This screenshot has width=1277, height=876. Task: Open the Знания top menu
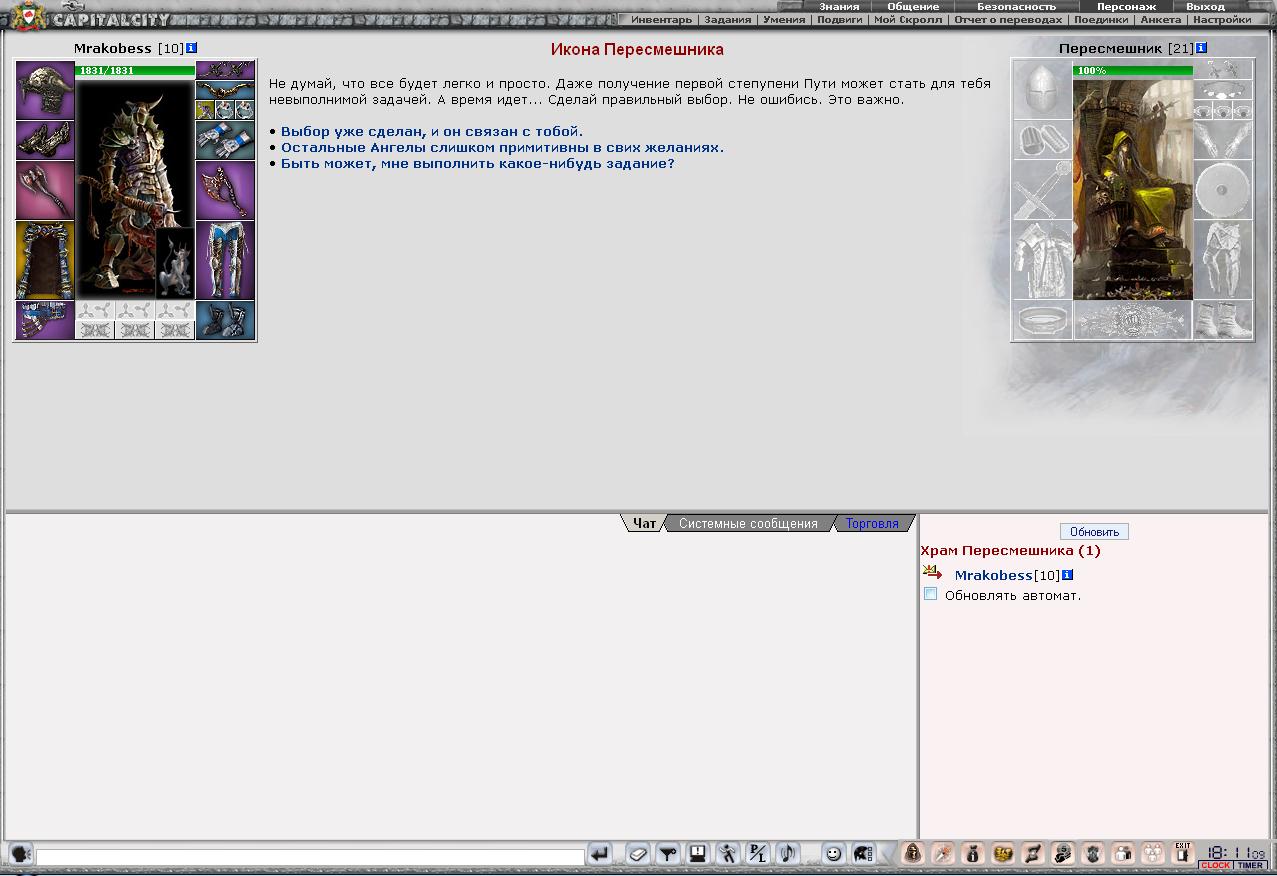point(839,6)
